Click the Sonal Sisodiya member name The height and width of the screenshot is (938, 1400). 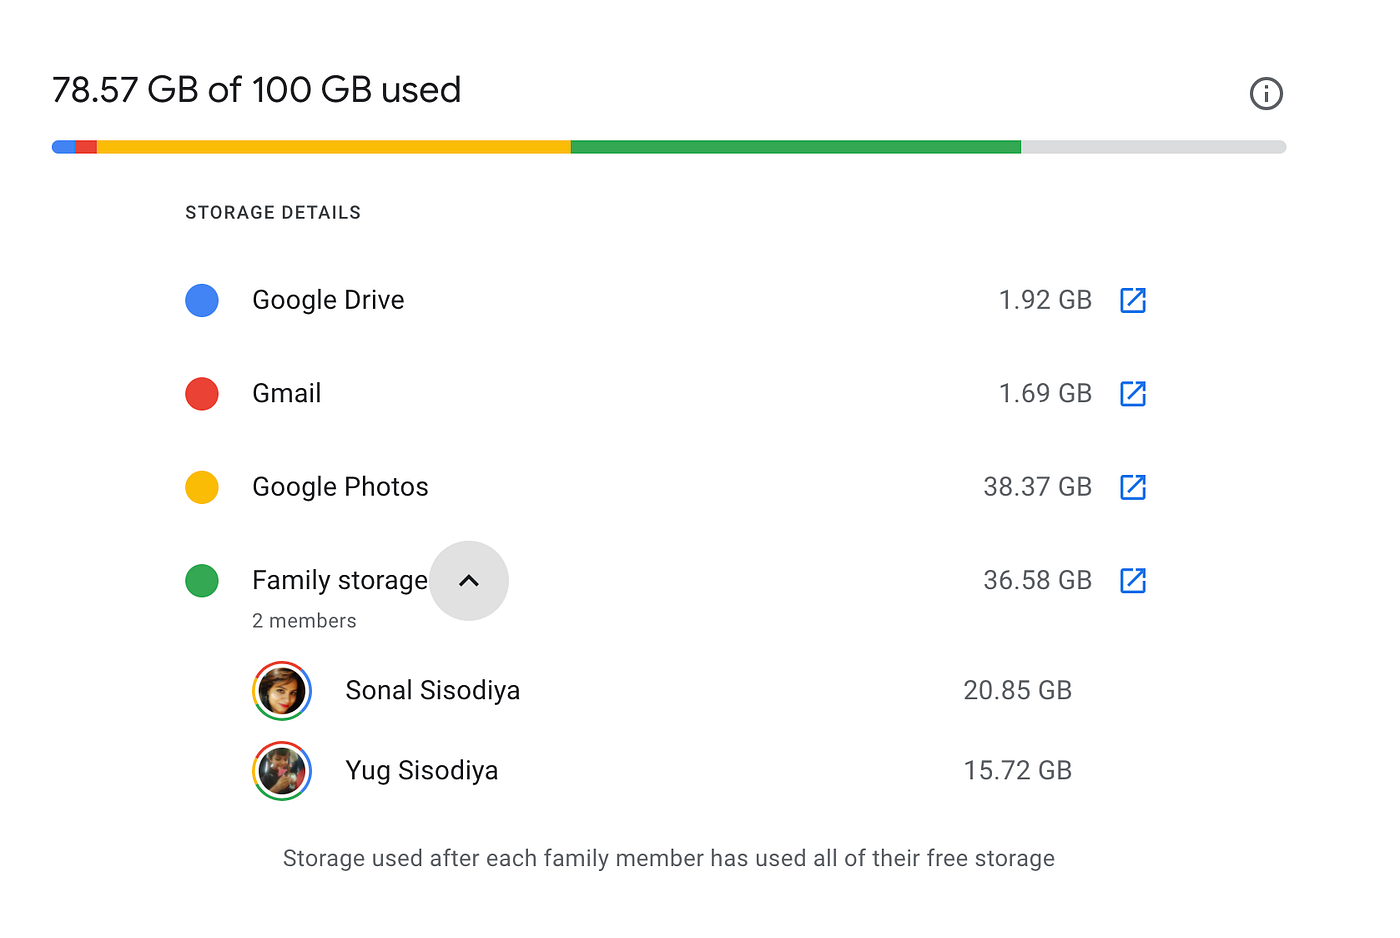pos(432,691)
